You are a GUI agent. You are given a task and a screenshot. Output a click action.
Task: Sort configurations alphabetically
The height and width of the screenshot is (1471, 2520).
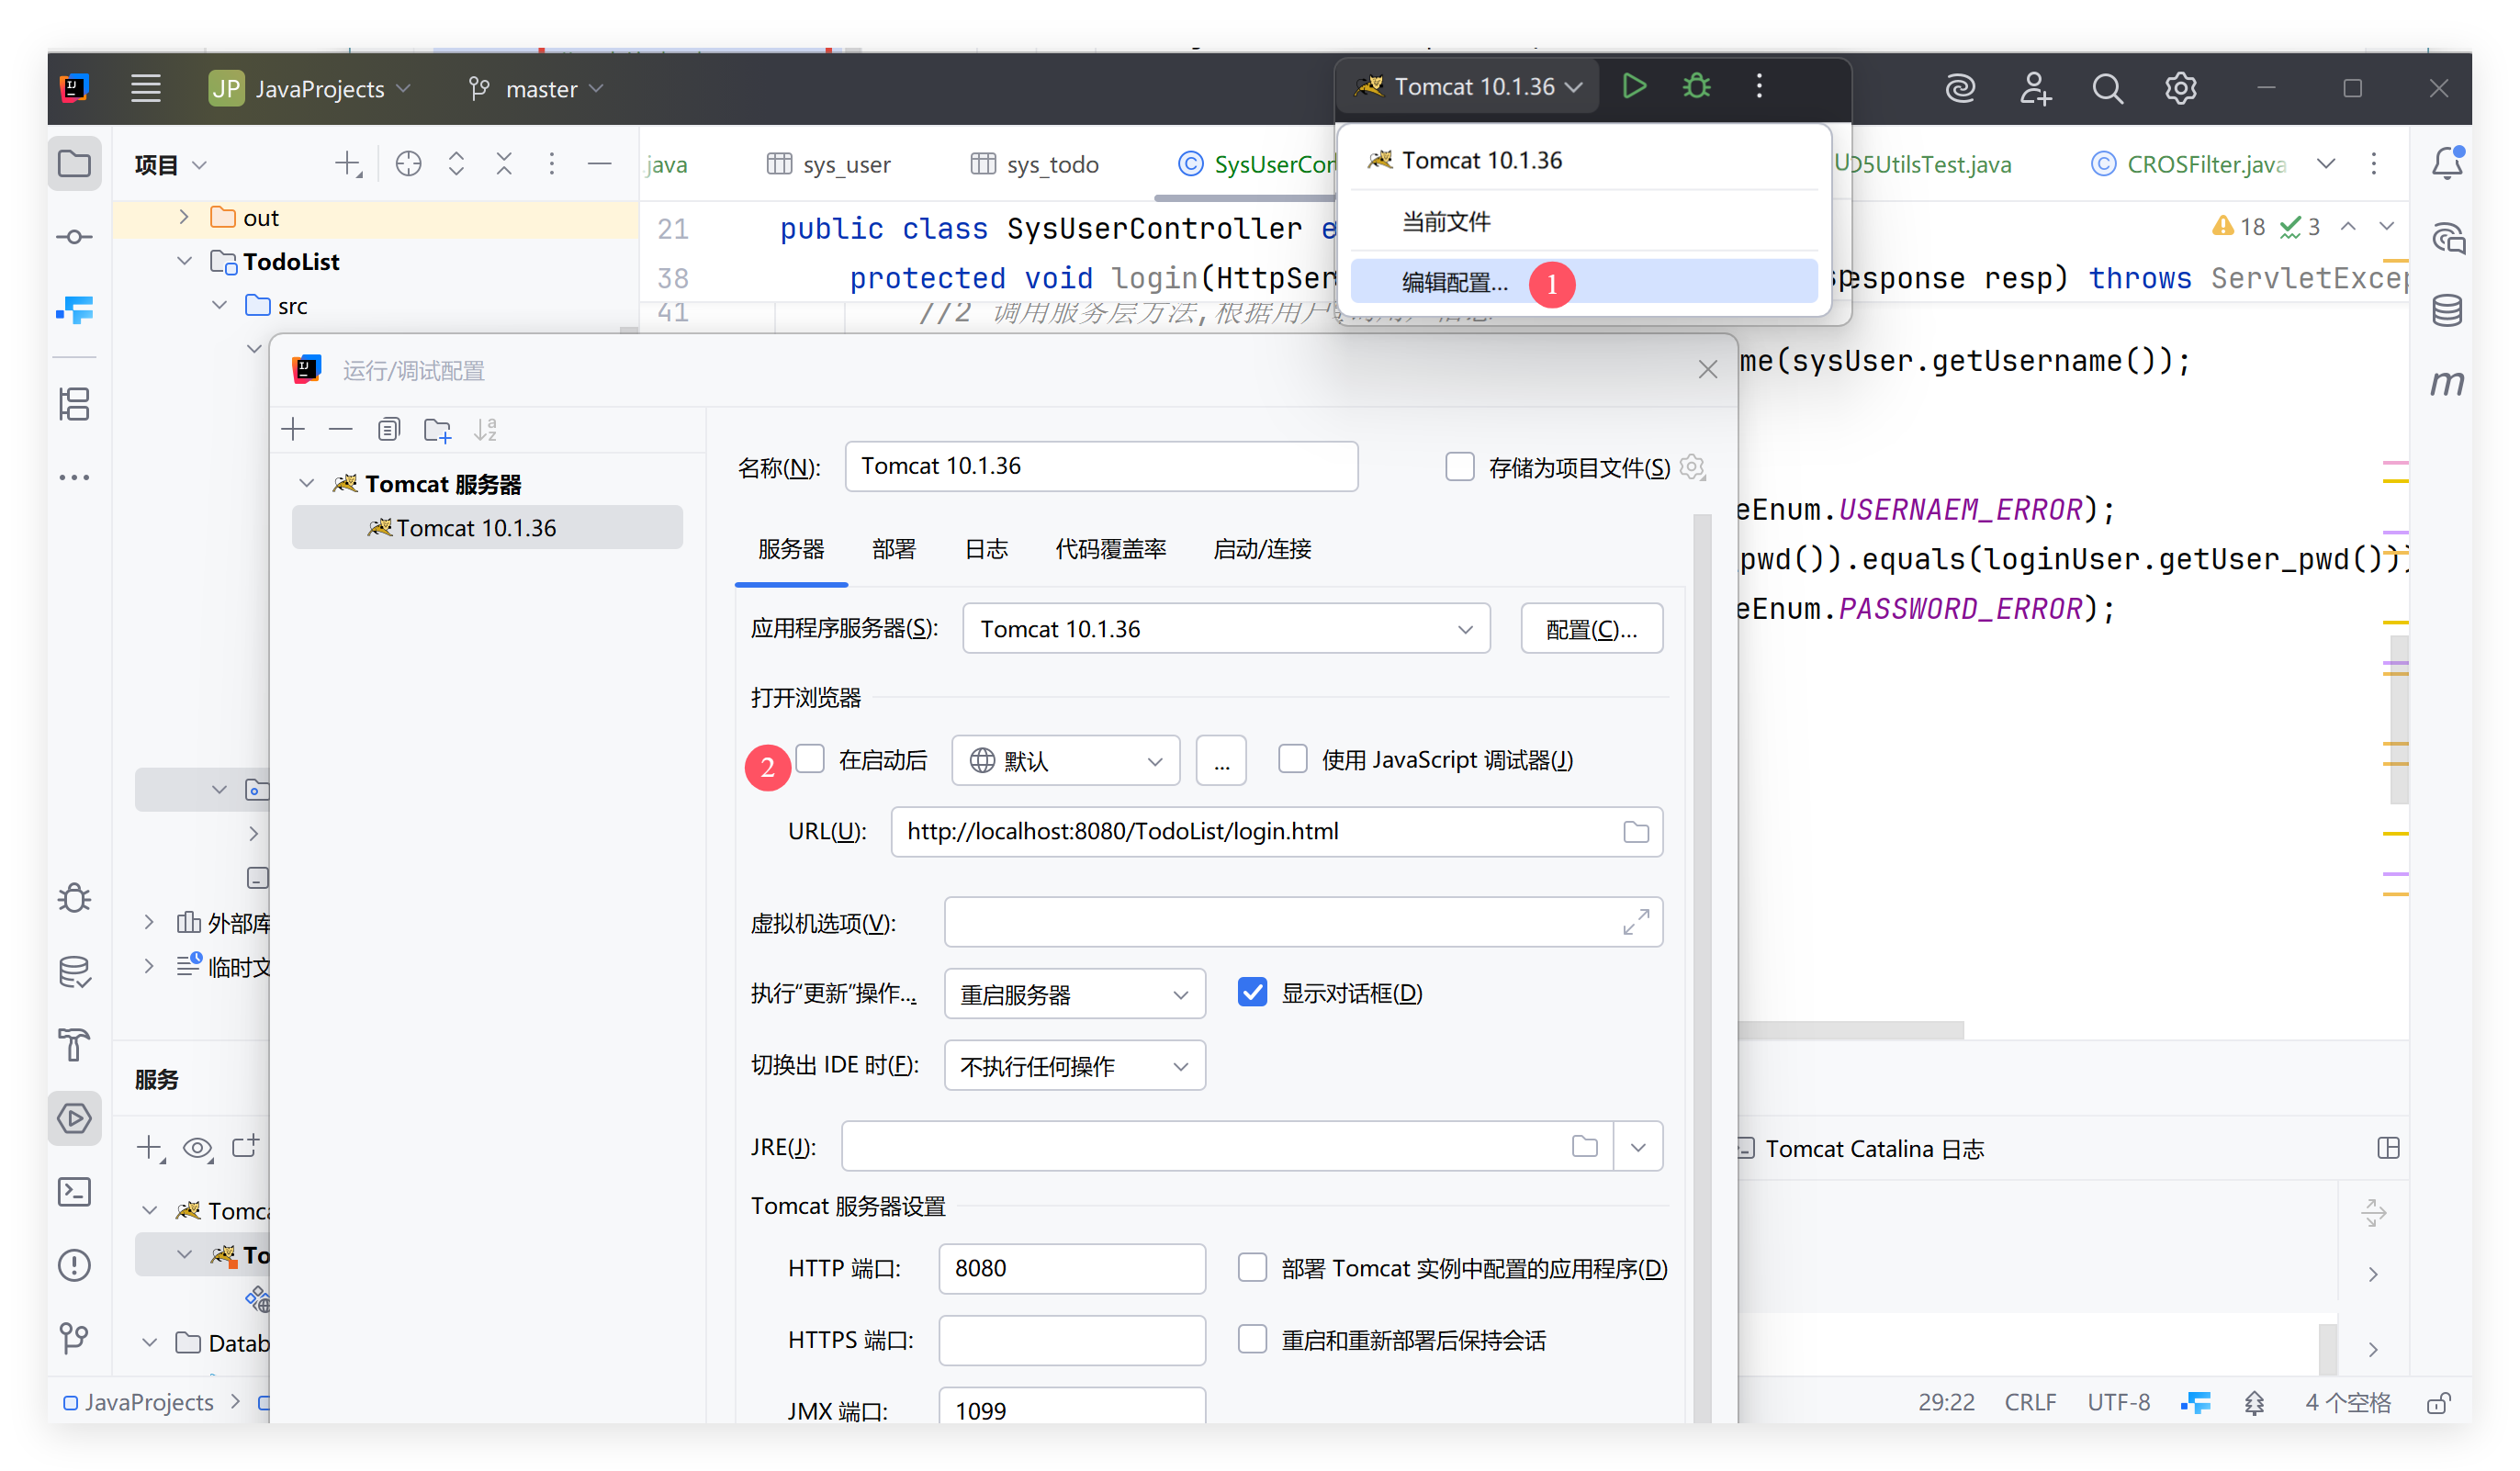486,429
